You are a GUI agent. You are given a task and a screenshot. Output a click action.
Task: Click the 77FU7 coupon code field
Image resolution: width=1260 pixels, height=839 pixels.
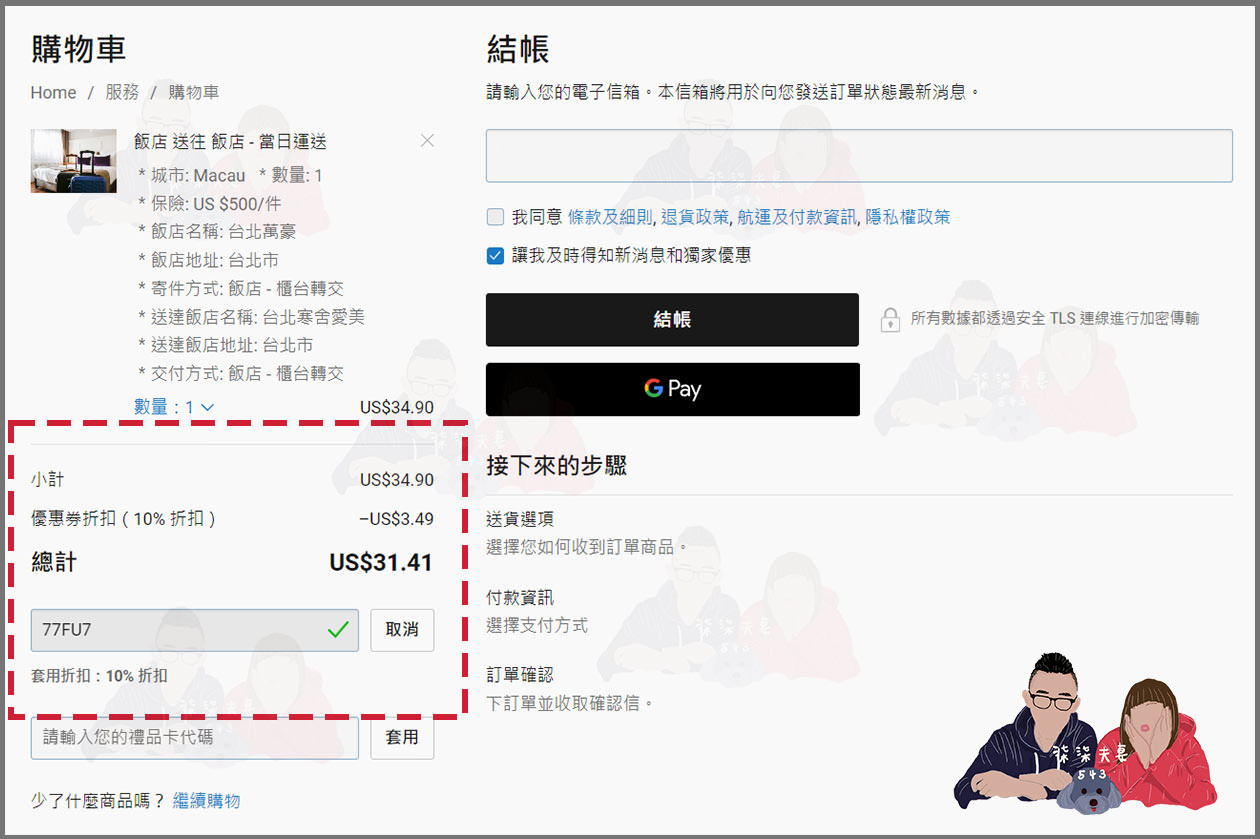coord(180,630)
